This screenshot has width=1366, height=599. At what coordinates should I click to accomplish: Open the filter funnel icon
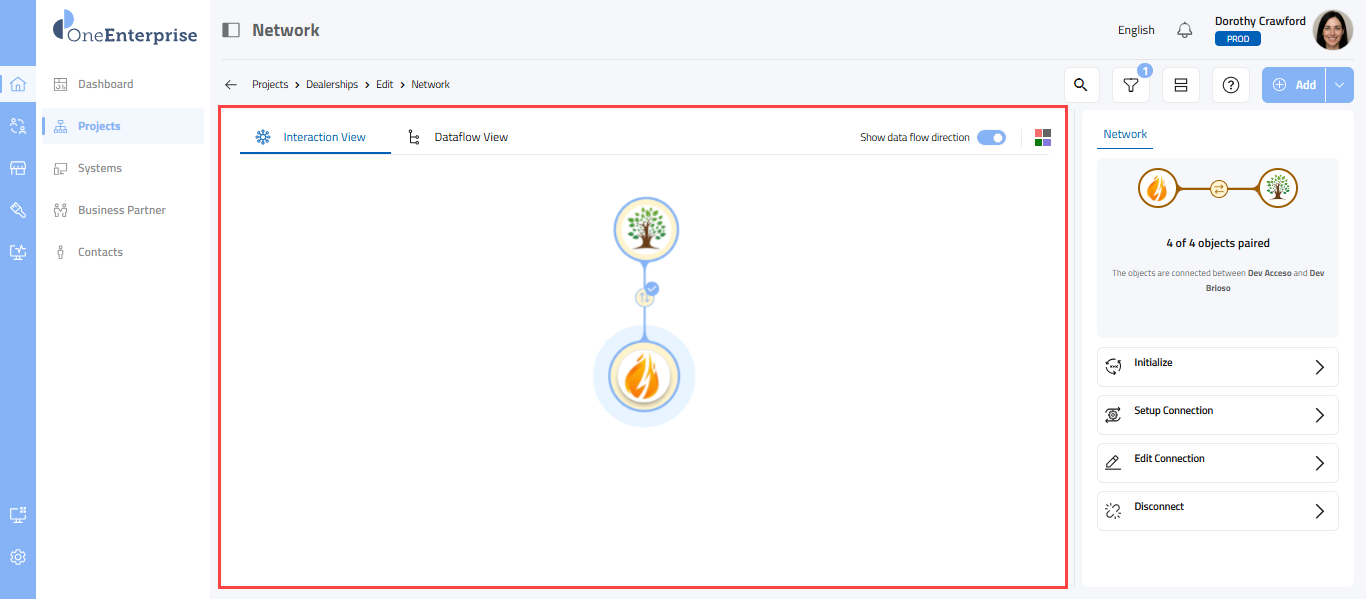click(x=1131, y=86)
